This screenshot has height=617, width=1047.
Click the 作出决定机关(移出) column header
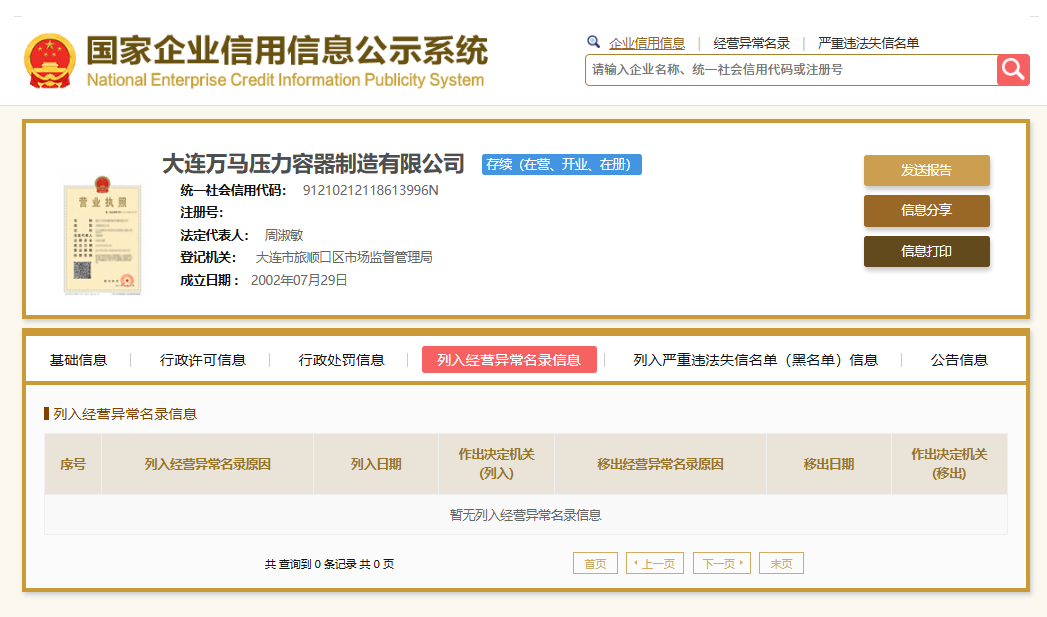949,464
